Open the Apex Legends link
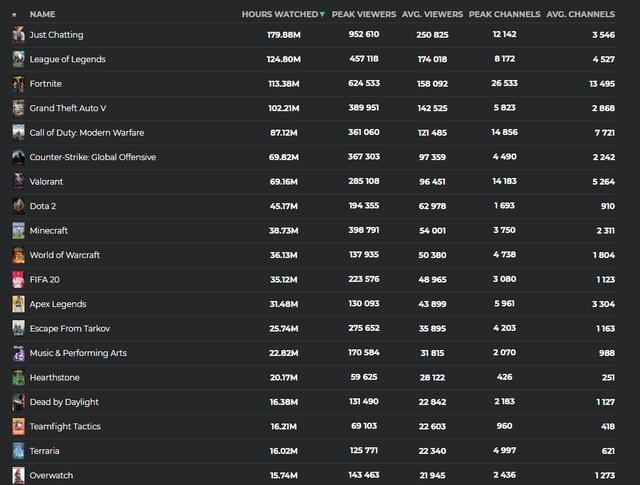 pos(58,305)
